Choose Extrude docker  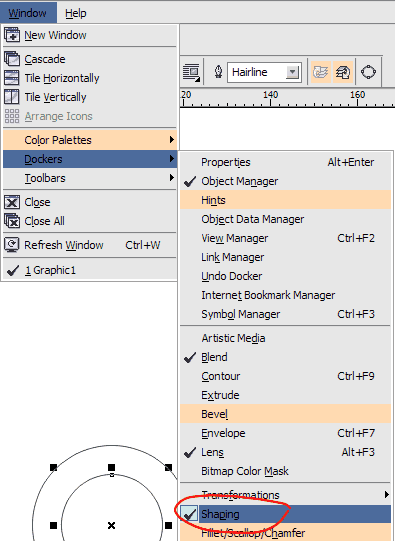pos(285,395)
